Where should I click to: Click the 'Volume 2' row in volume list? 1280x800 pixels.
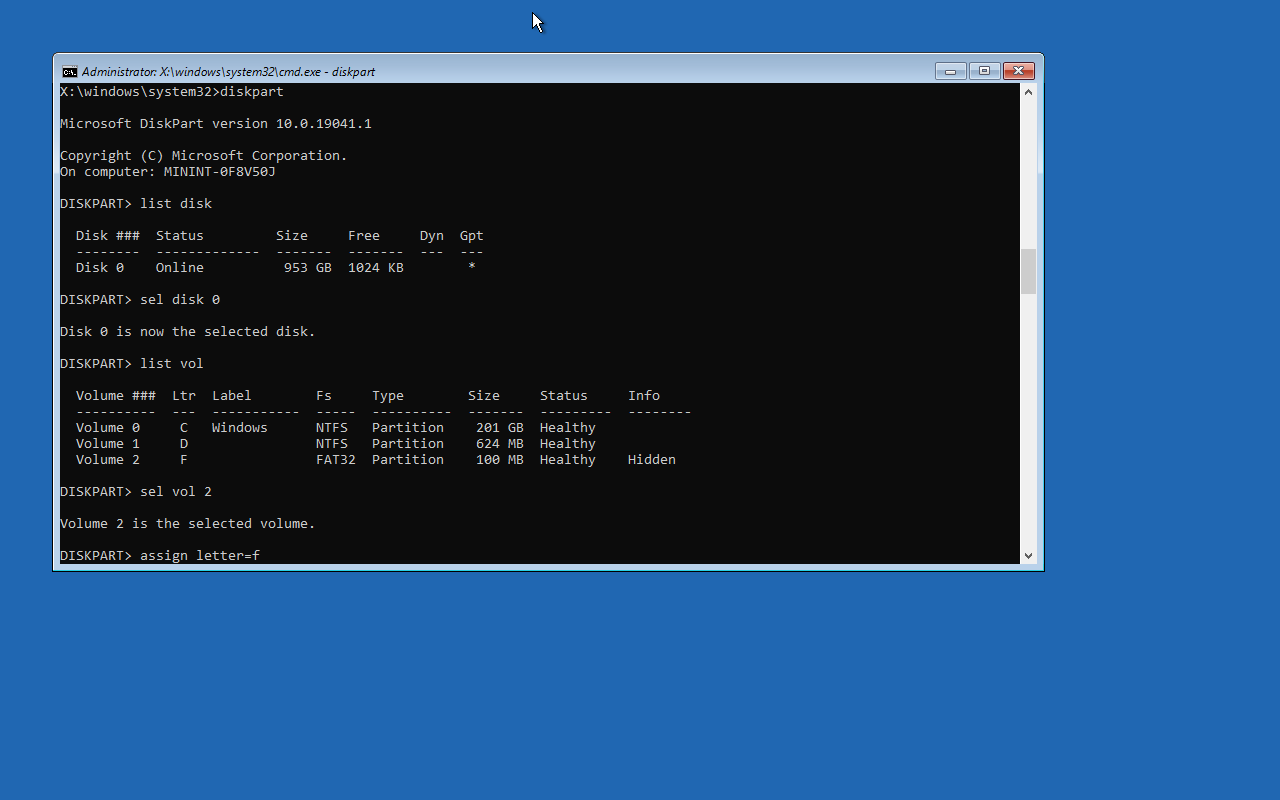point(376,460)
